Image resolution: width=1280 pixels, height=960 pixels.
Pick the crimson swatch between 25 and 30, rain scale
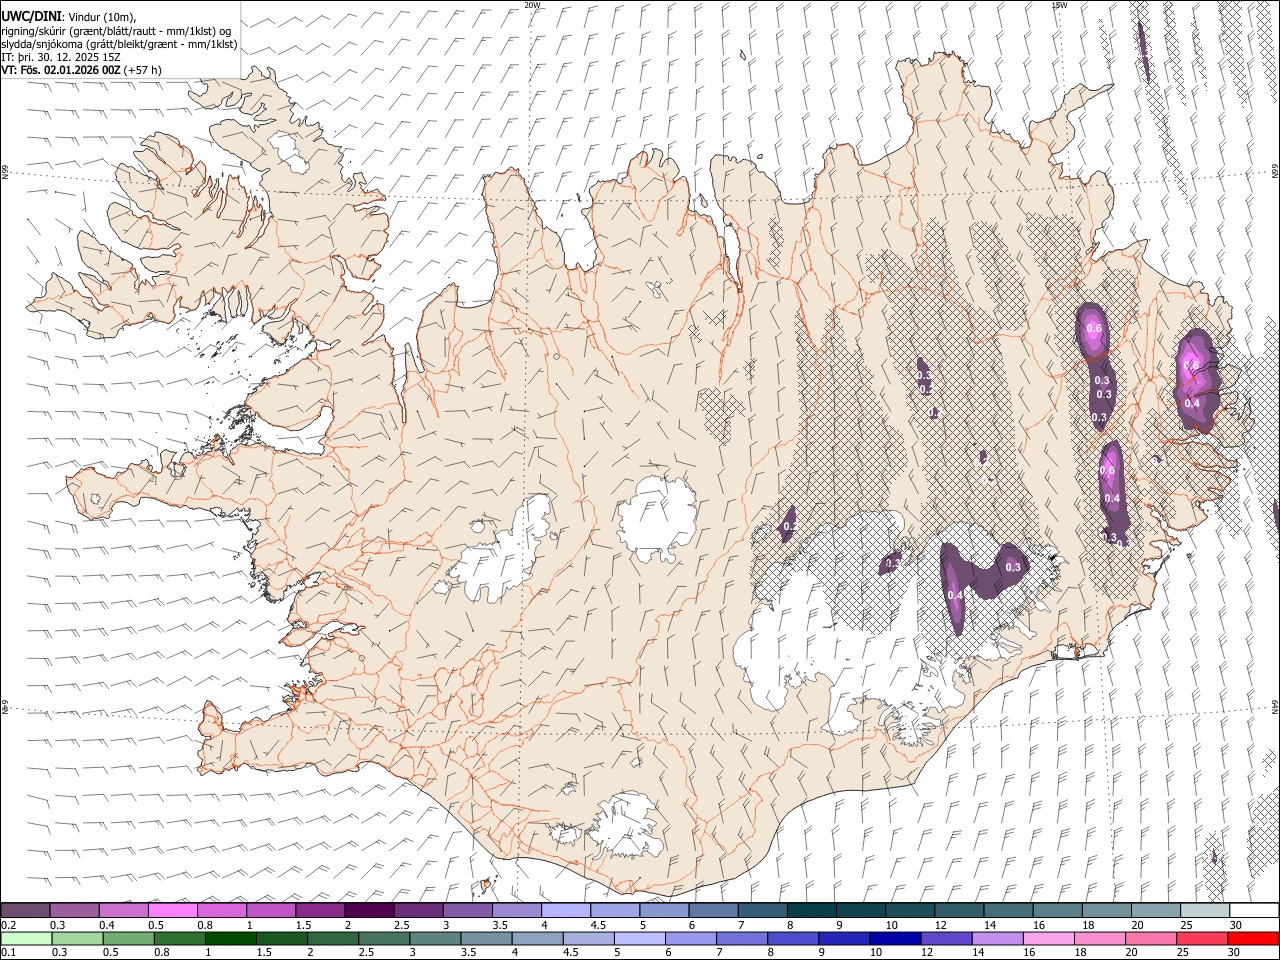pos(1202,938)
